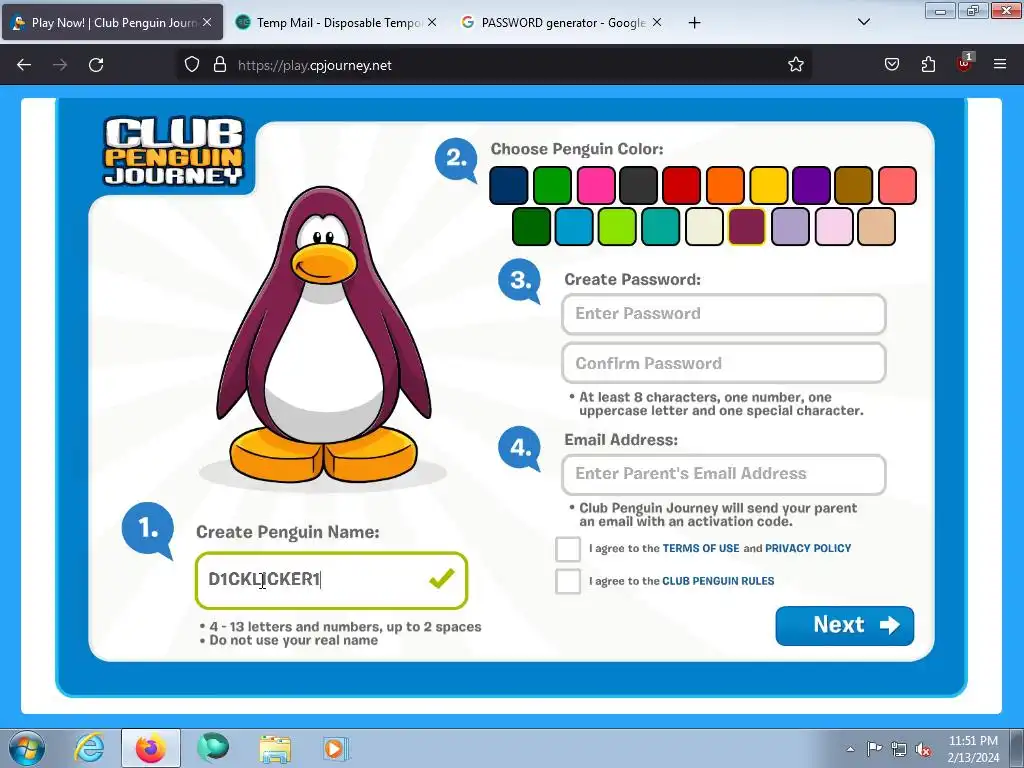This screenshot has height=768, width=1024.
Task: Select the maroon color swatch
Action: [746, 227]
